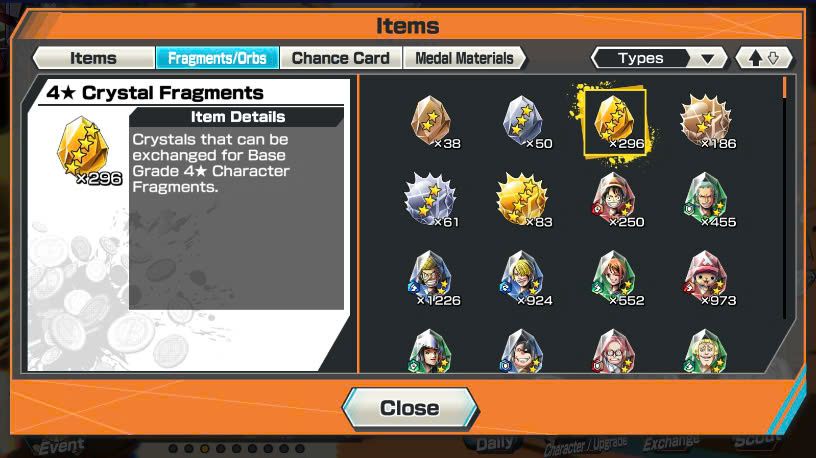Select Luffy character fragment x250
The height and width of the screenshot is (458, 816).
[616, 200]
